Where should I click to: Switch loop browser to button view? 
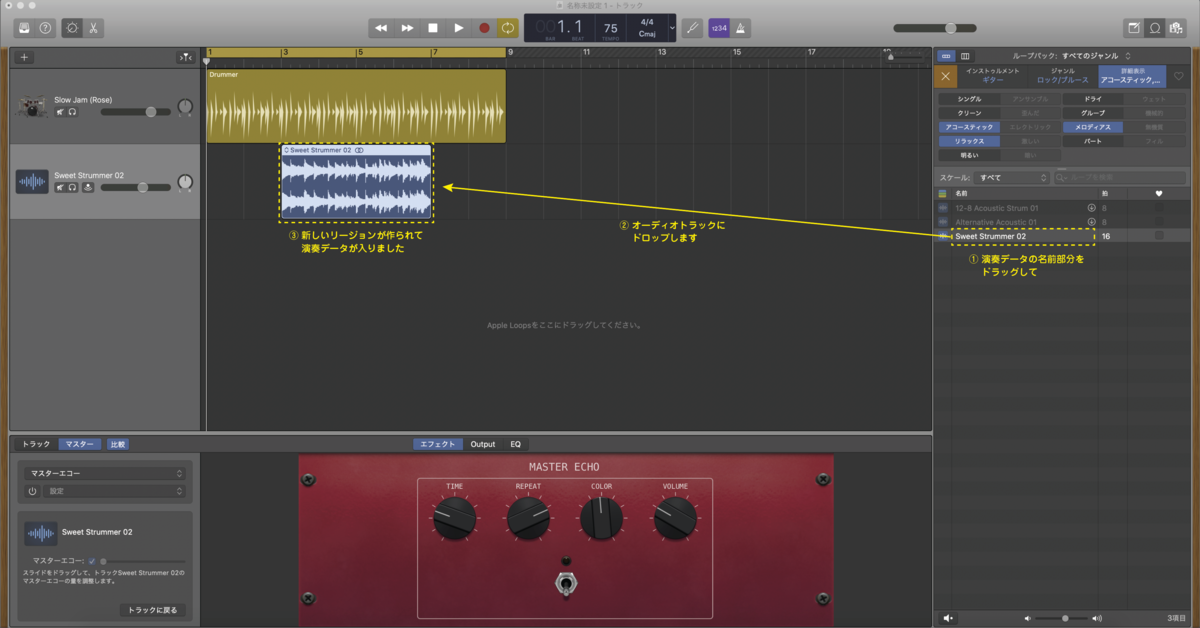pyautogui.click(x=947, y=56)
